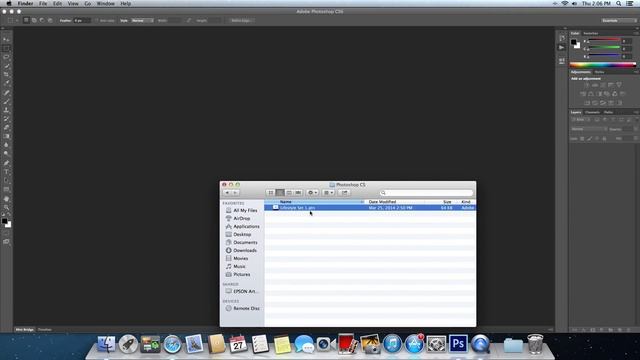Open the collapsed History panel icon
Viewport: 640px width, 360px height.
pos(562,38)
